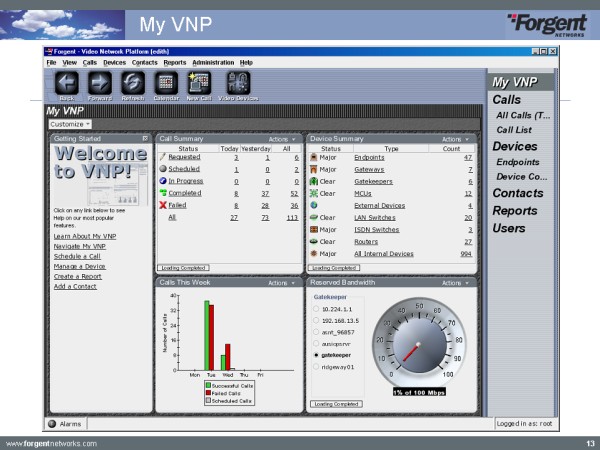600x450 pixels.
Task: Open the Calendar toolbar icon
Action: click(x=165, y=83)
